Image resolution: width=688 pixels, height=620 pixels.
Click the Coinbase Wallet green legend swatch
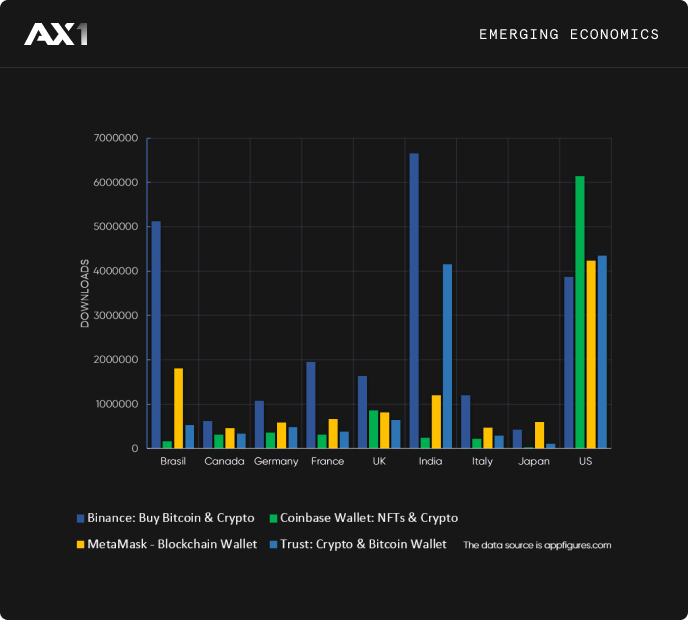point(274,518)
